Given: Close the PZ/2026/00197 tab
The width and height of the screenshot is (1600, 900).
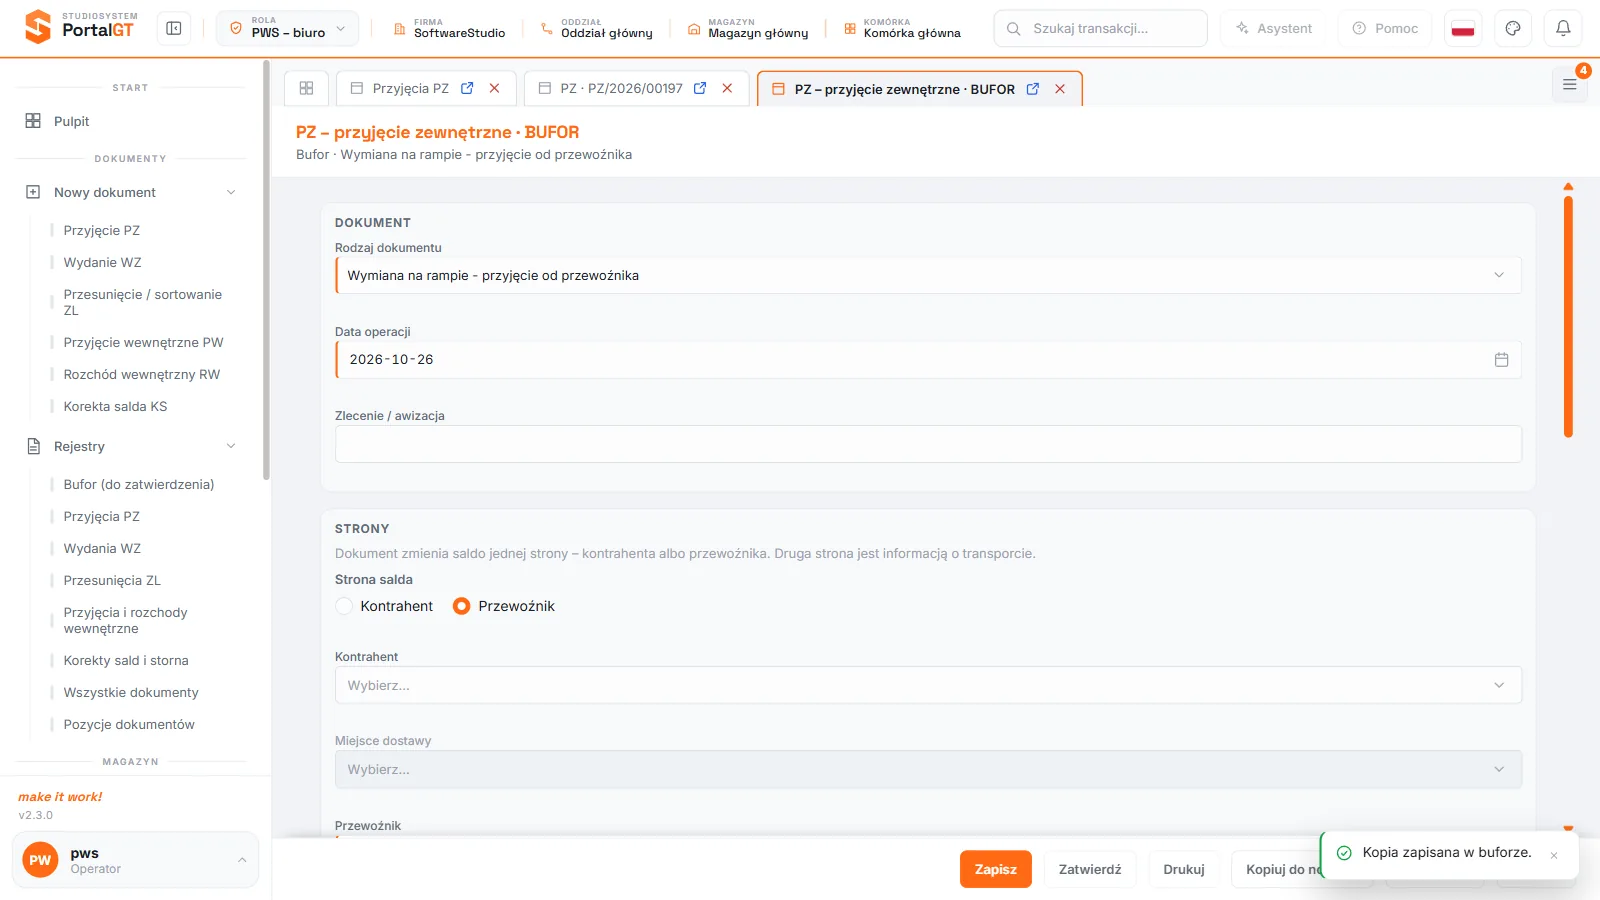Looking at the screenshot, I should [727, 88].
